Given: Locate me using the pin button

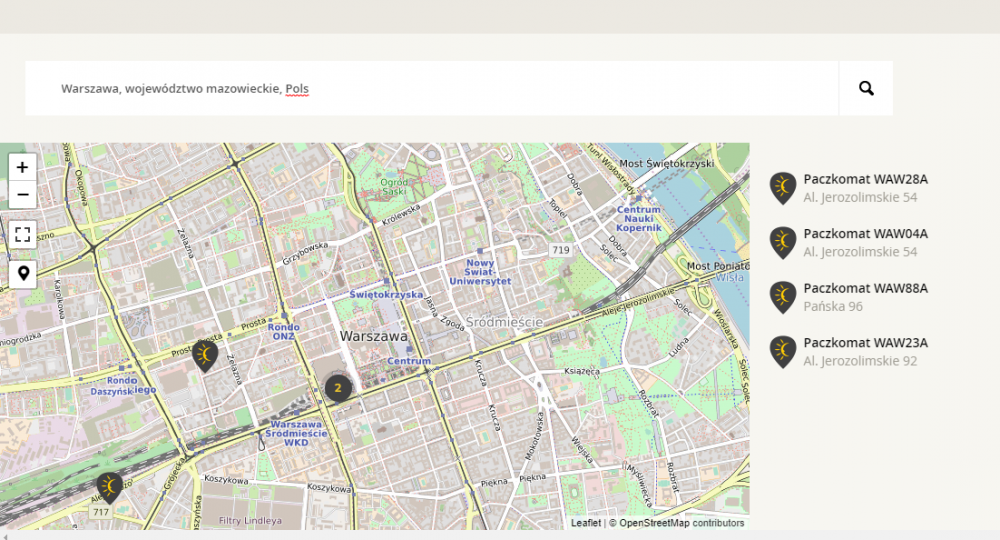Looking at the screenshot, I should click(22, 274).
